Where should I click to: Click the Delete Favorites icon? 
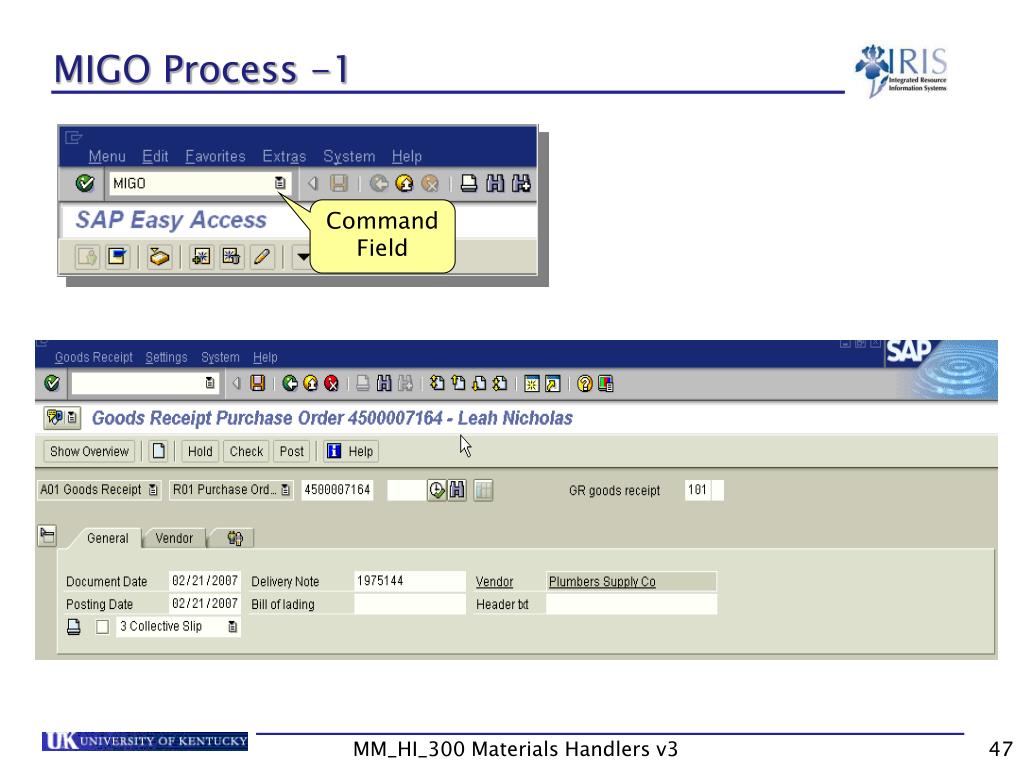click(231, 256)
